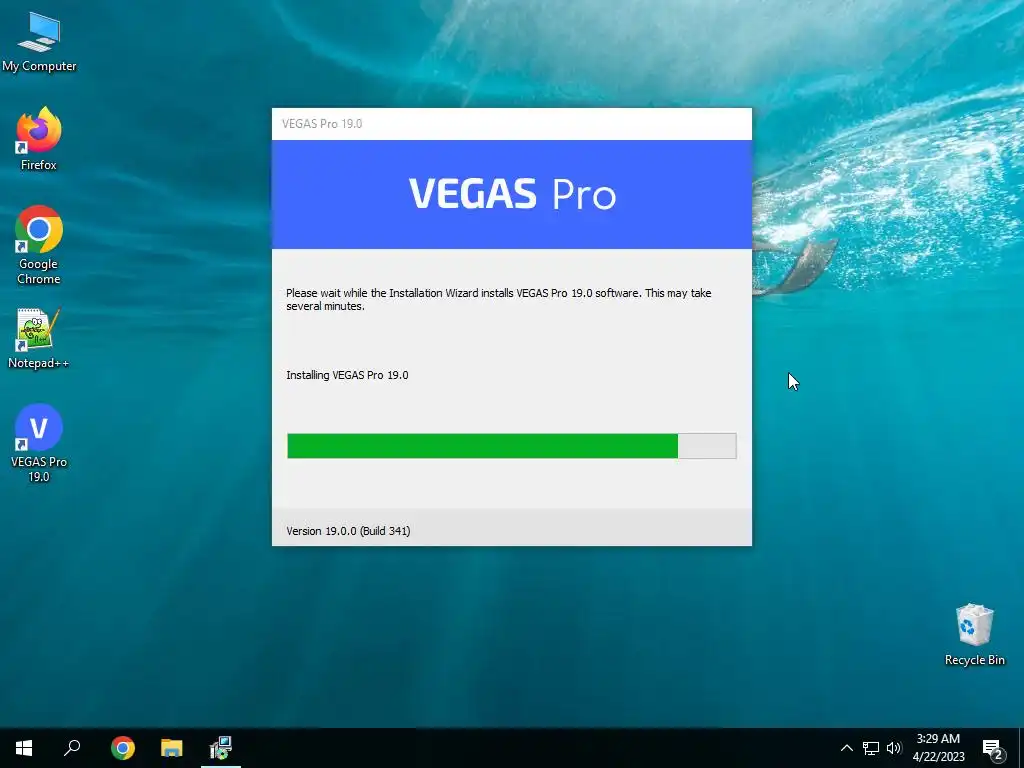Open the notification center icon
Image resolution: width=1024 pixels, height=768 pixels.
[993, 748]
